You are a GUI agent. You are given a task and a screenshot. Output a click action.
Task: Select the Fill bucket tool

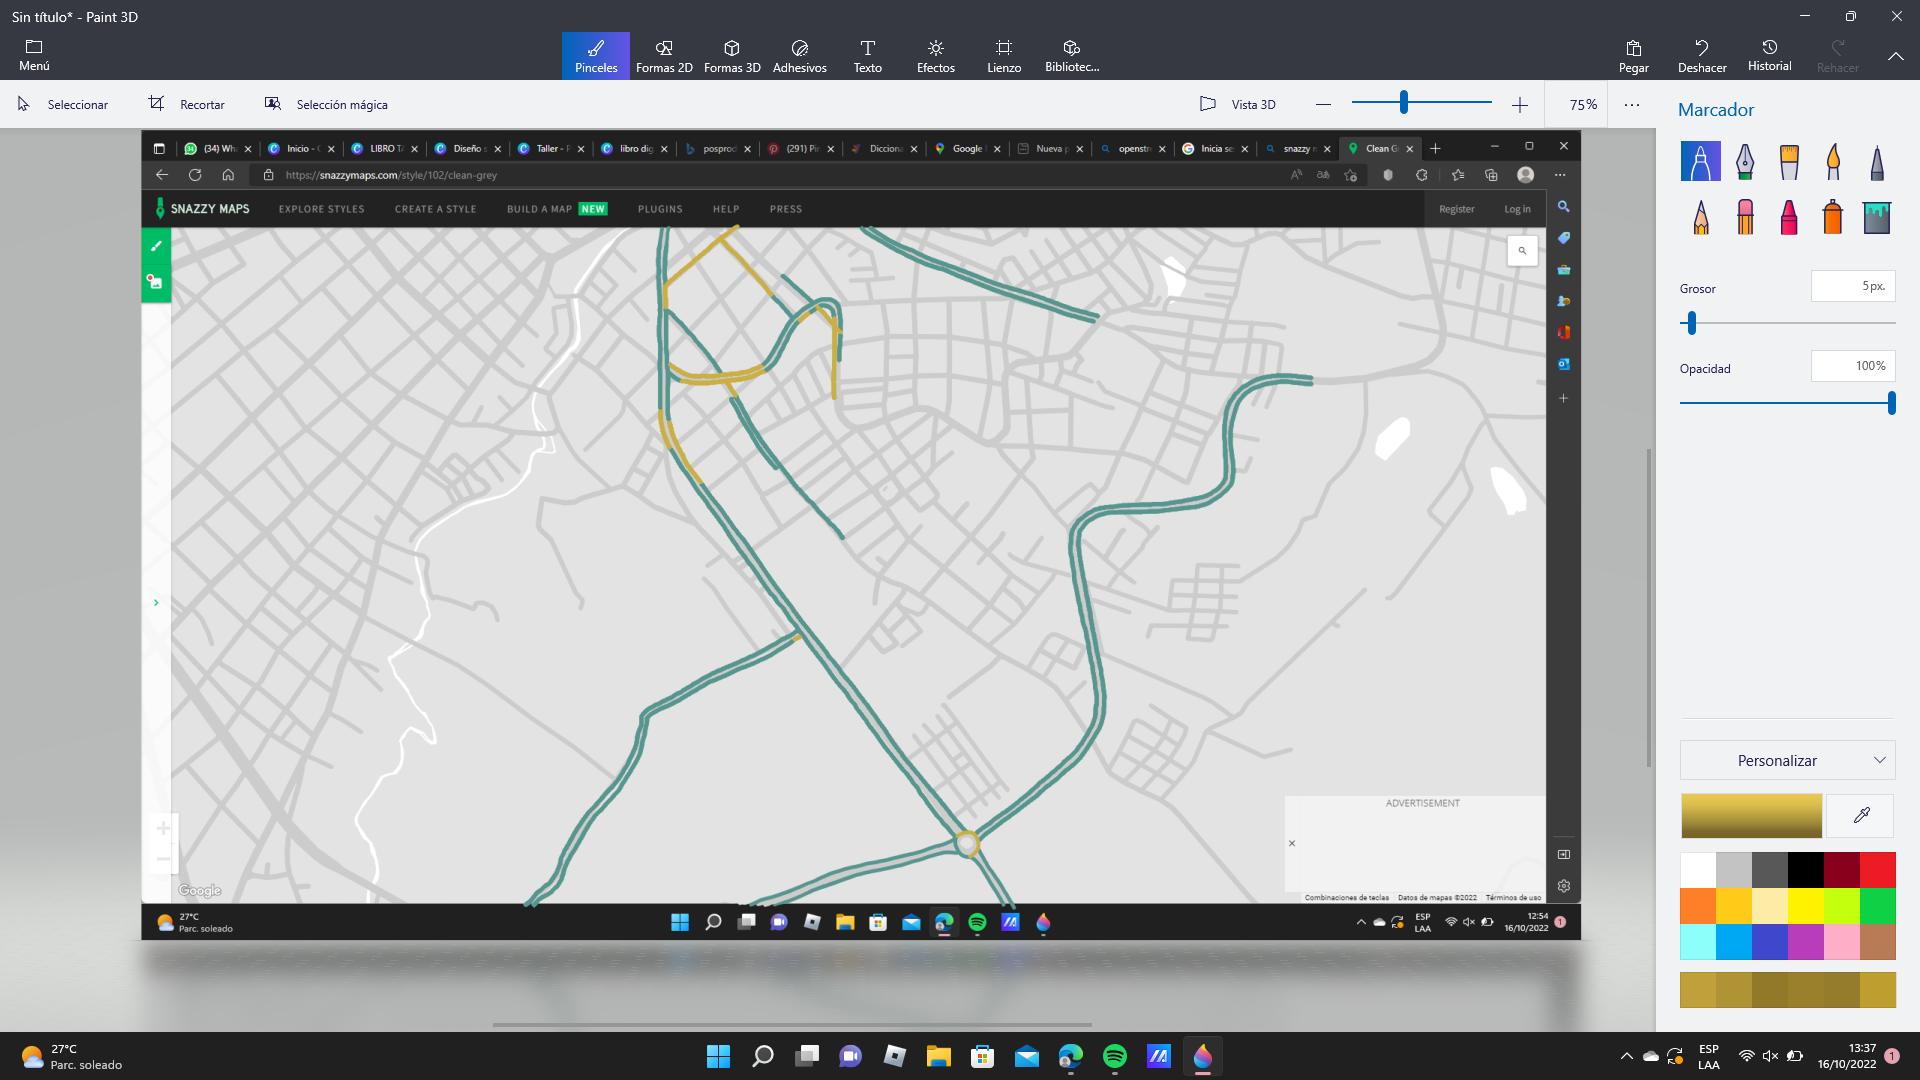(1877, 217)
